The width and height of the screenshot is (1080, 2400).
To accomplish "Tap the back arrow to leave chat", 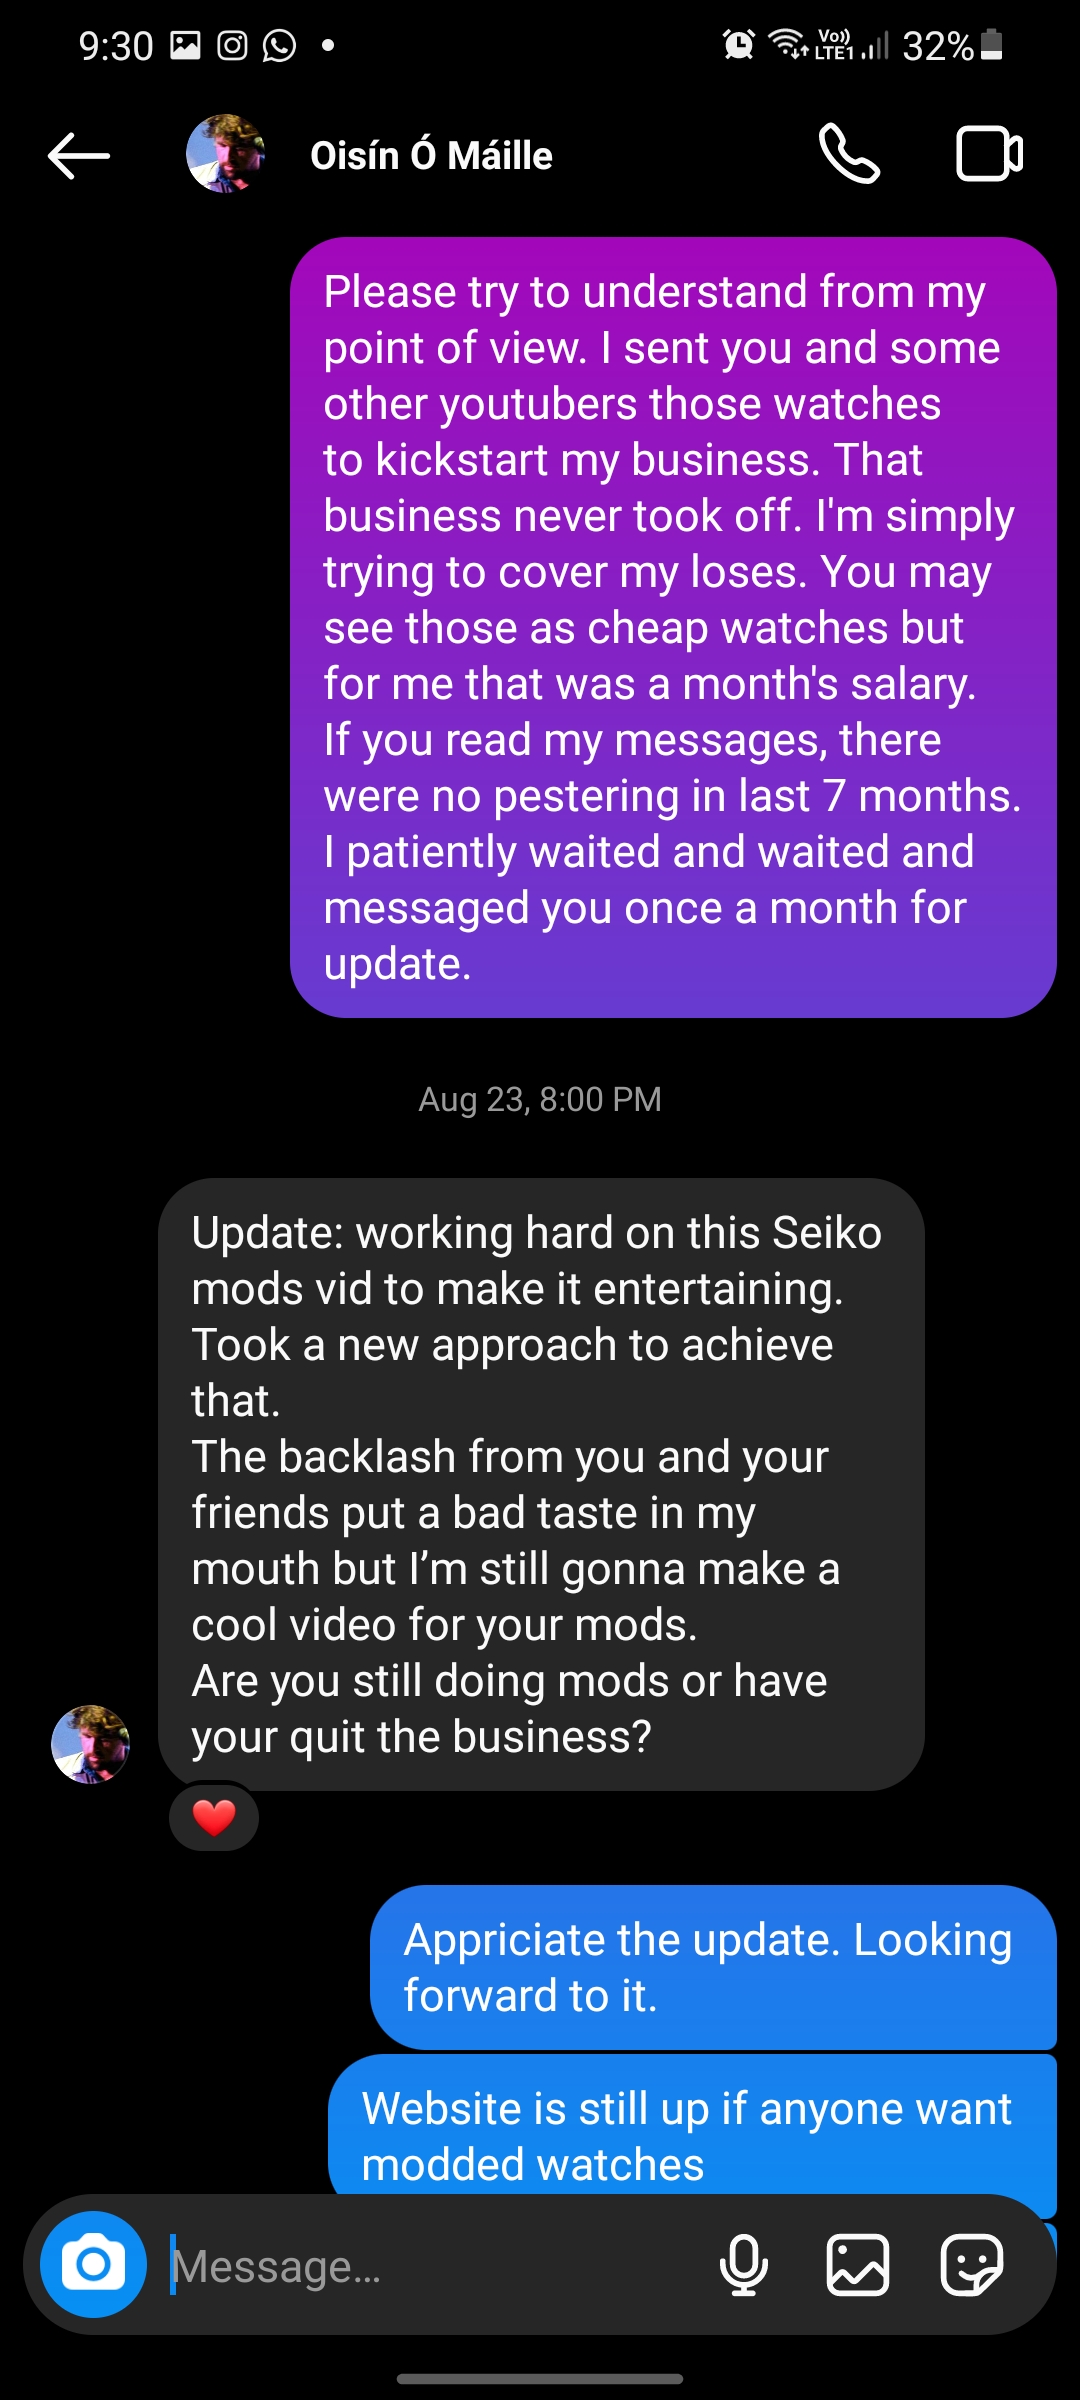I will pyautogui.click(x=79, y=156).
